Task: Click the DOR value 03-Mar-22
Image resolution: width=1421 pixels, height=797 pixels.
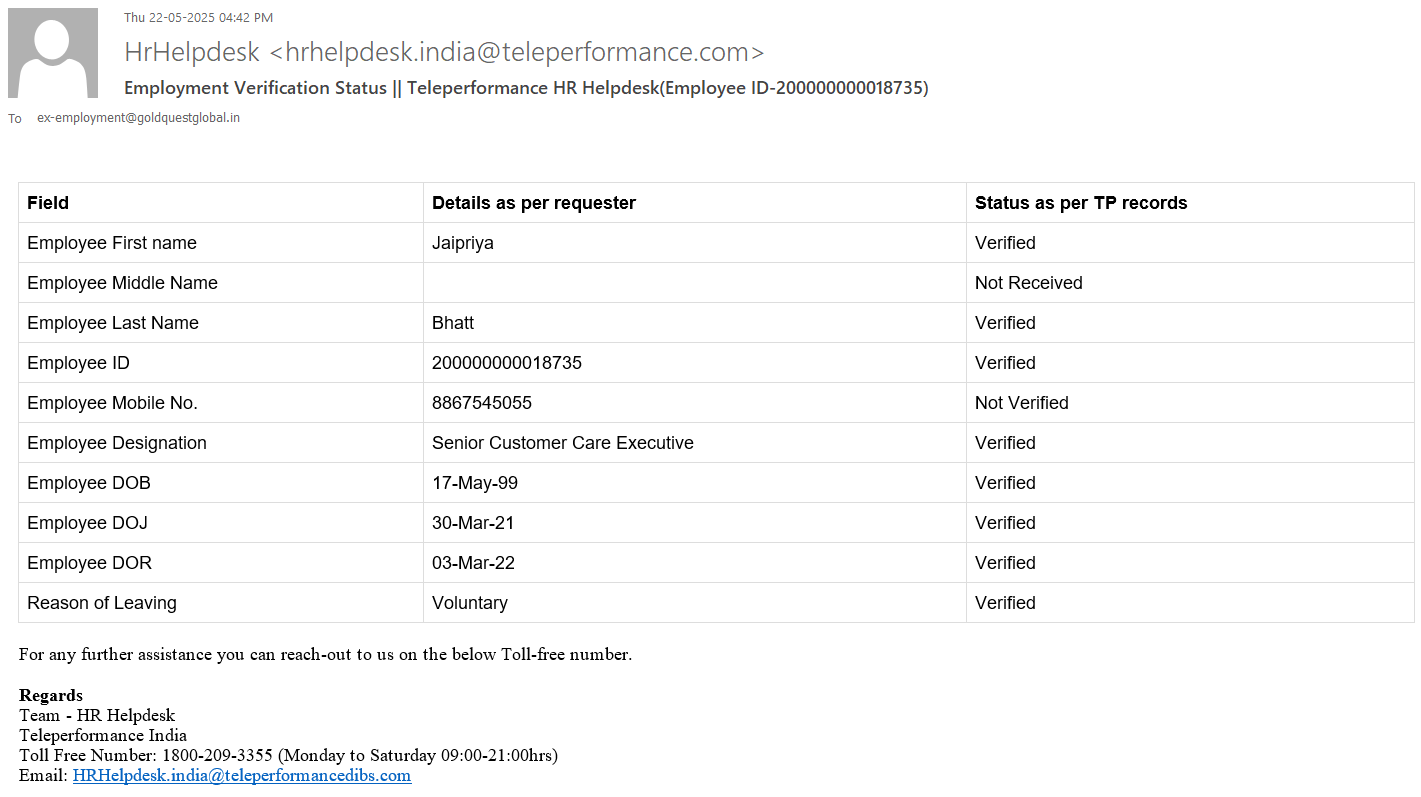Action: coord(473,563)
